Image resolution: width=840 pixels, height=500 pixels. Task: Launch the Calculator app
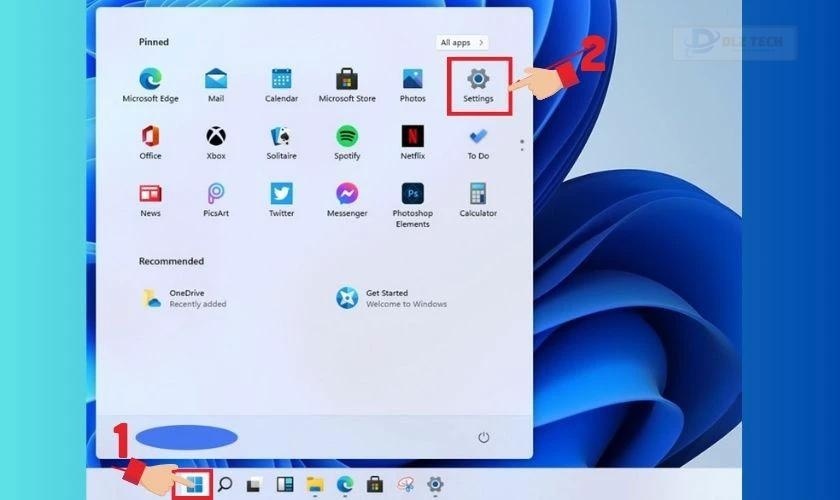[x=478, y=194]
